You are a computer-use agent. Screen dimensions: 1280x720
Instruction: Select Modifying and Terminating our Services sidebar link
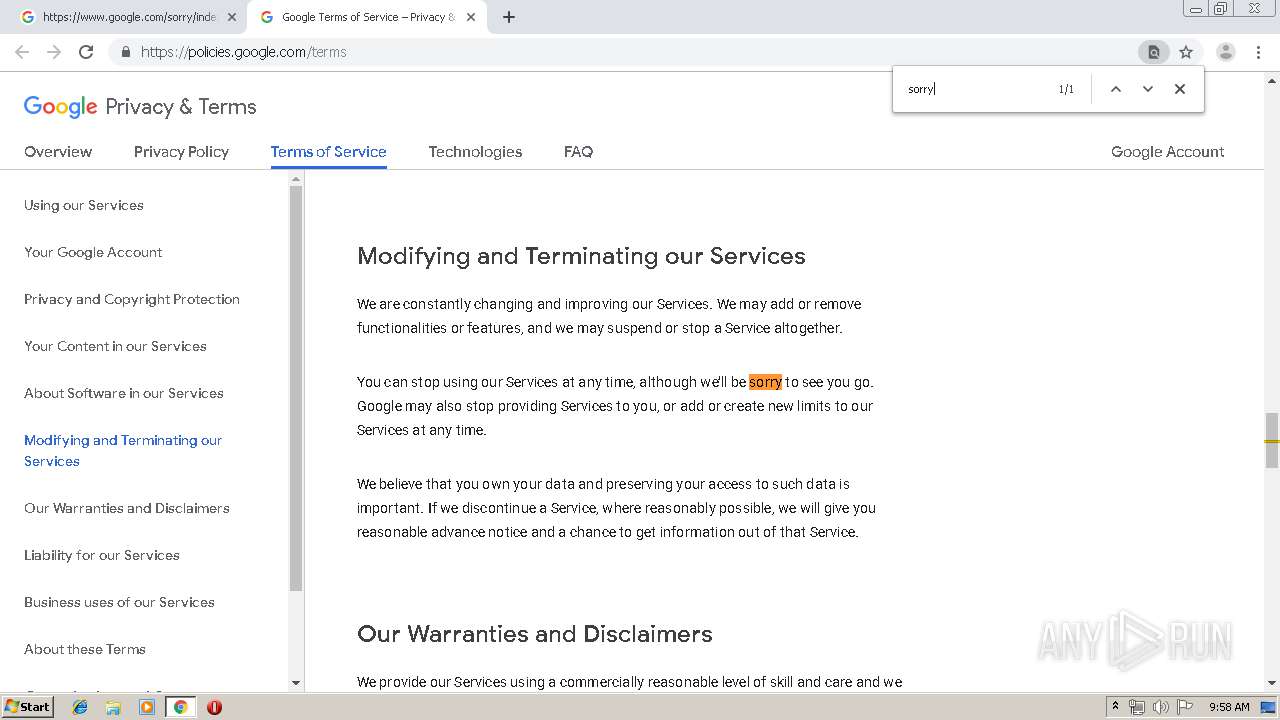[x=123, y=451]
